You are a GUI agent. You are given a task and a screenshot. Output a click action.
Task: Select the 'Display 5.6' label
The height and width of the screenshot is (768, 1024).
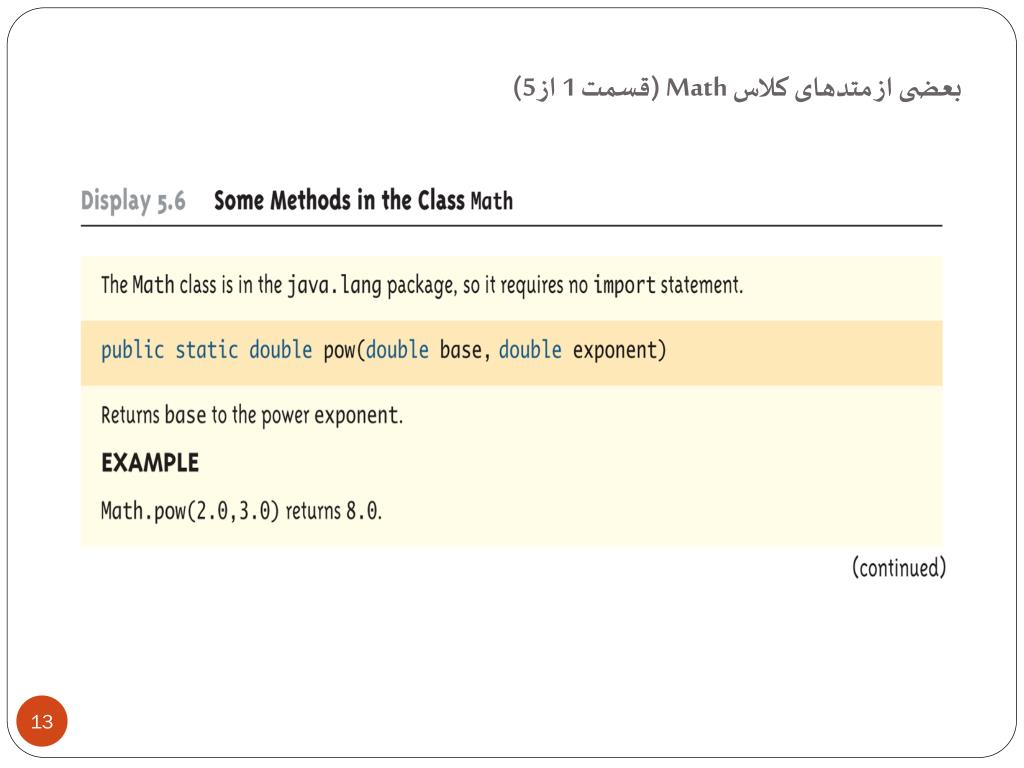point(133,200)
